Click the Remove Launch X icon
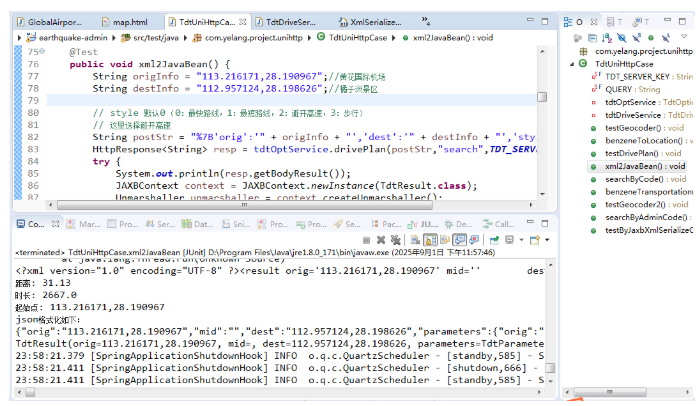The width and height of the screenshot is (696, 406). (381, 240)
